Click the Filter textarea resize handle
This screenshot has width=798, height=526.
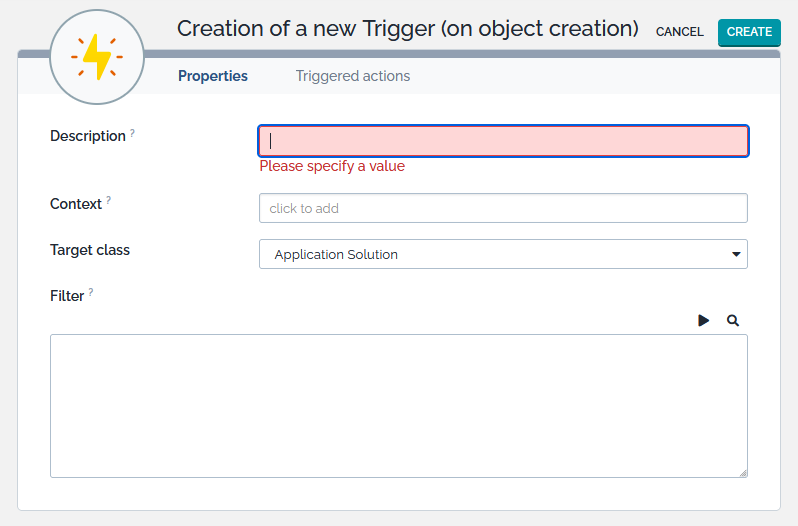(743, 473)
